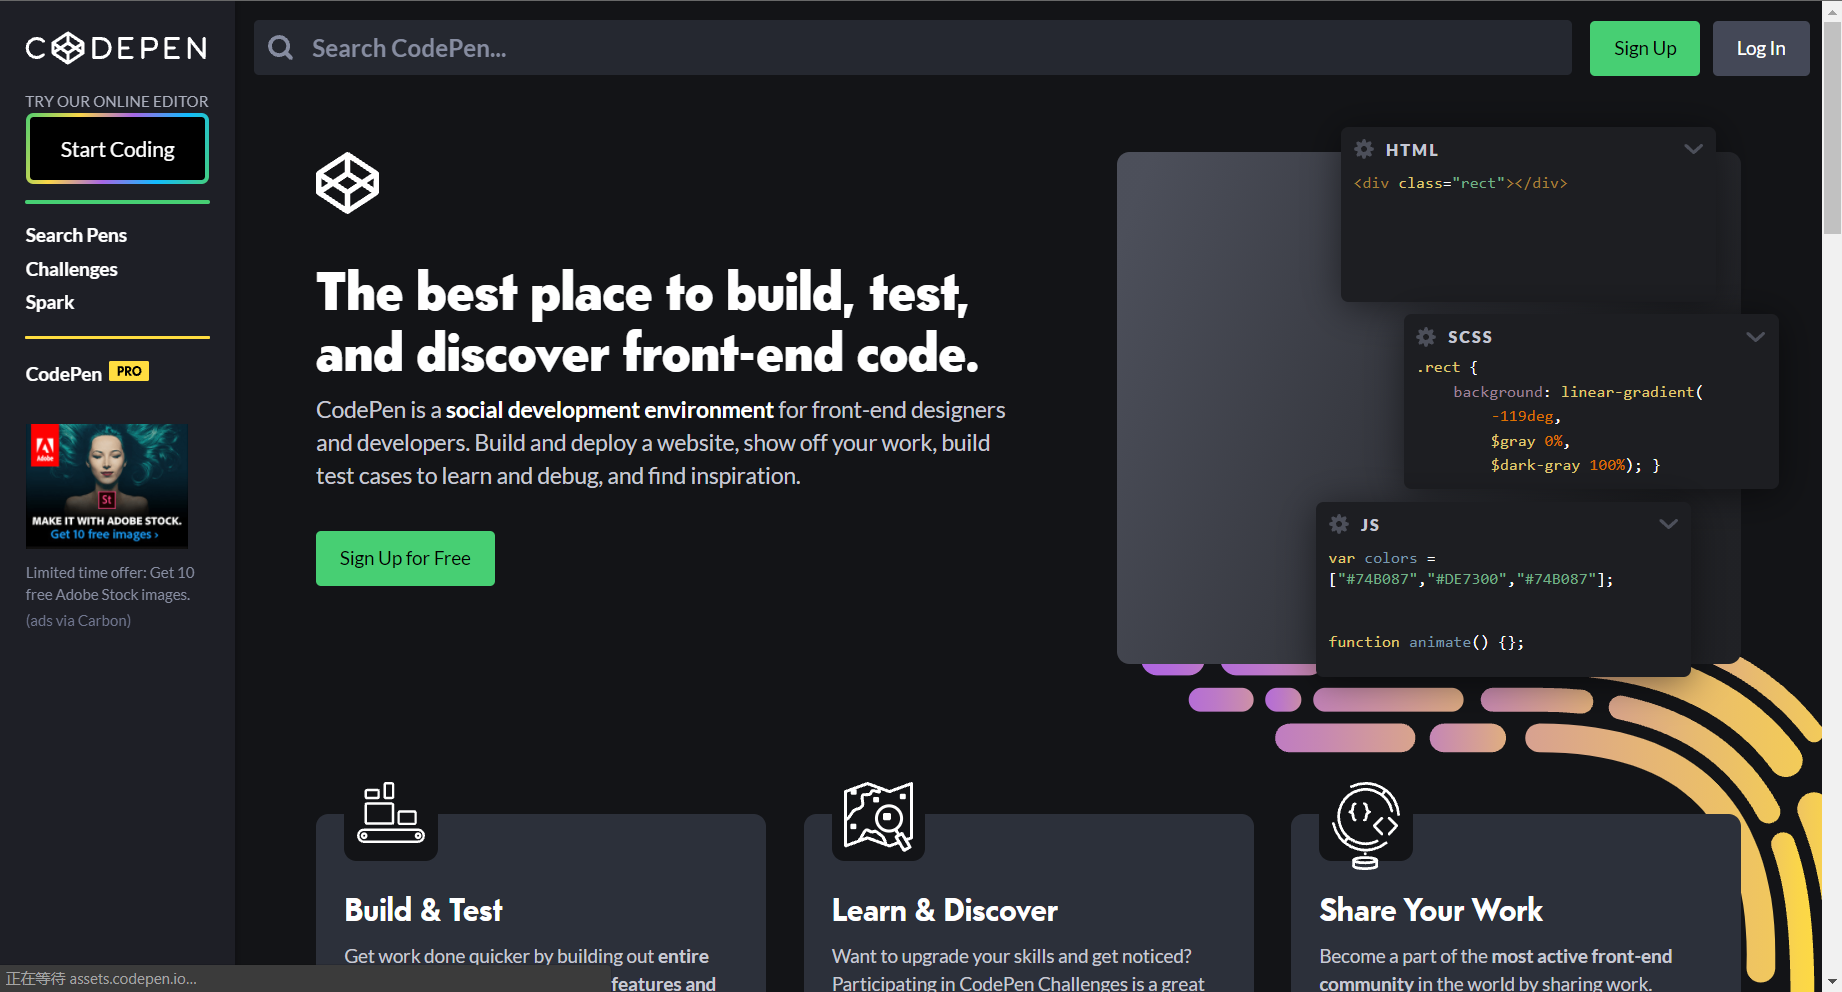Click the Share Your Work globe icon
The width and height of the screenshot is (1842, 992).
[x=1366, y=825]
